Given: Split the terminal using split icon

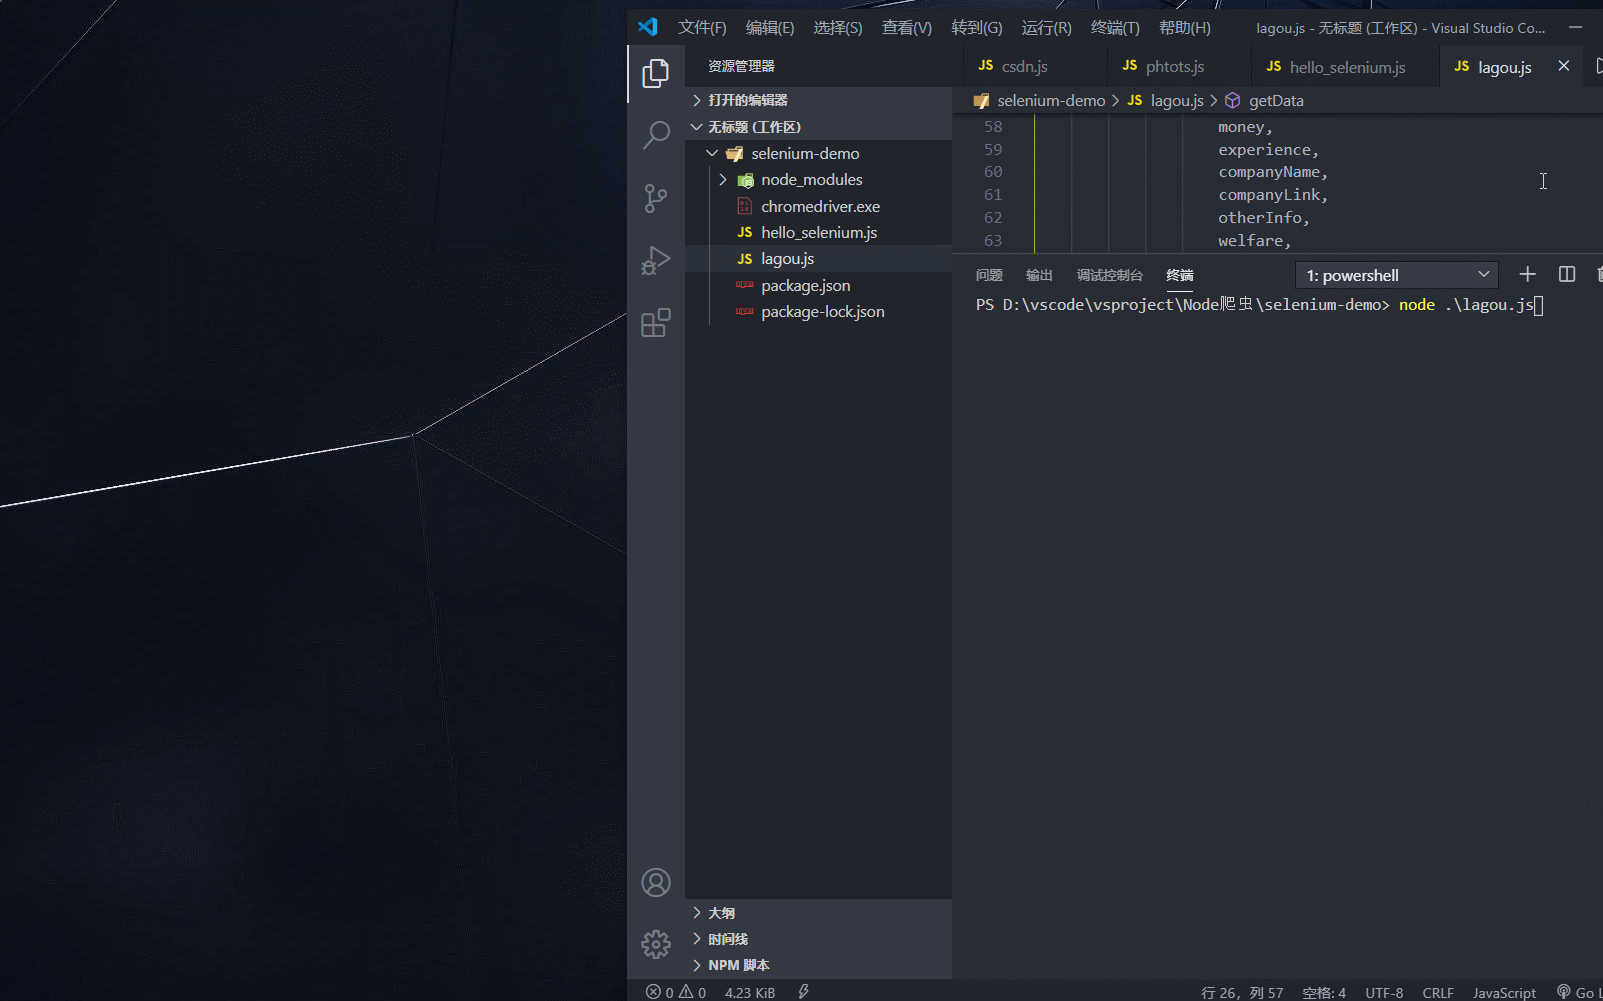Looking at the screenshot, I should click(x=1566, y=273).
